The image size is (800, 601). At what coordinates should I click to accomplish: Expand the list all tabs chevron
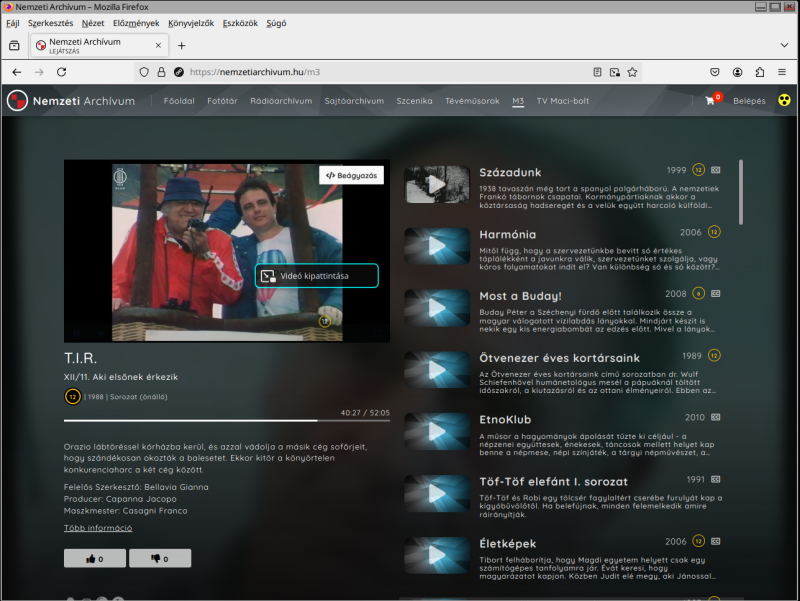(x=784, y=45)
